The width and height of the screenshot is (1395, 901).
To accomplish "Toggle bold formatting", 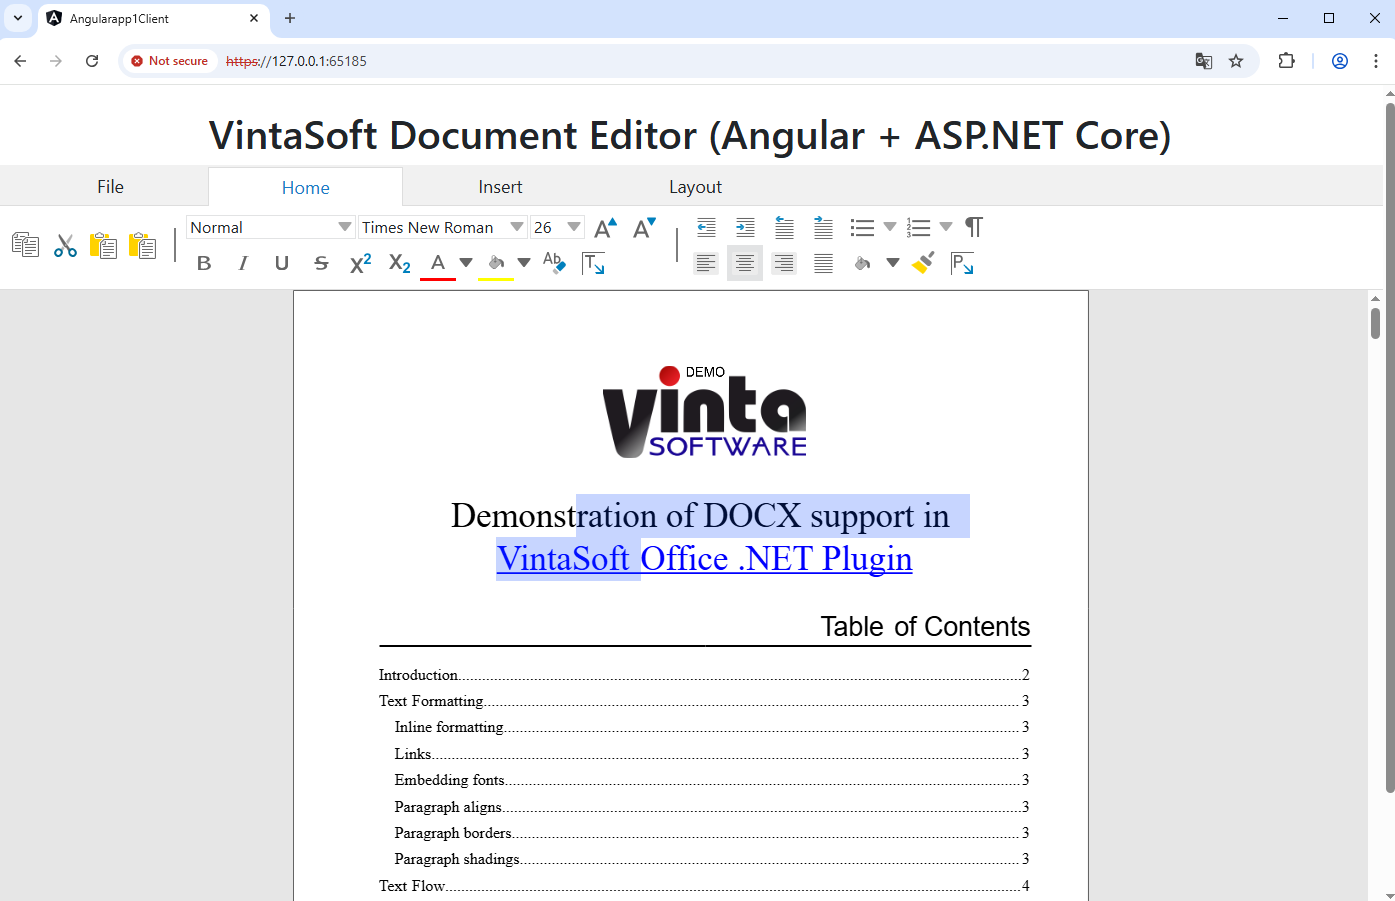I will pos(204,263).
